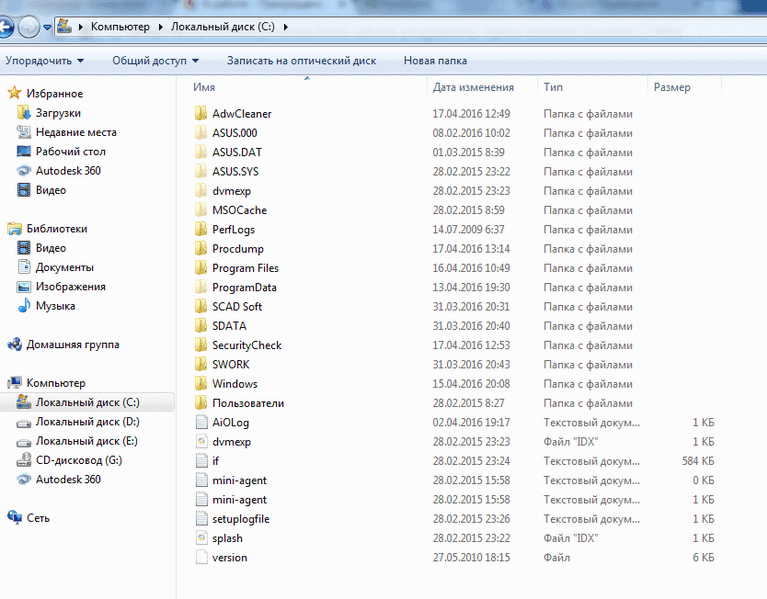Click the Autodesk 360 icon under Избранное
The height and width of the screenshot is (599, 767).
23,171
